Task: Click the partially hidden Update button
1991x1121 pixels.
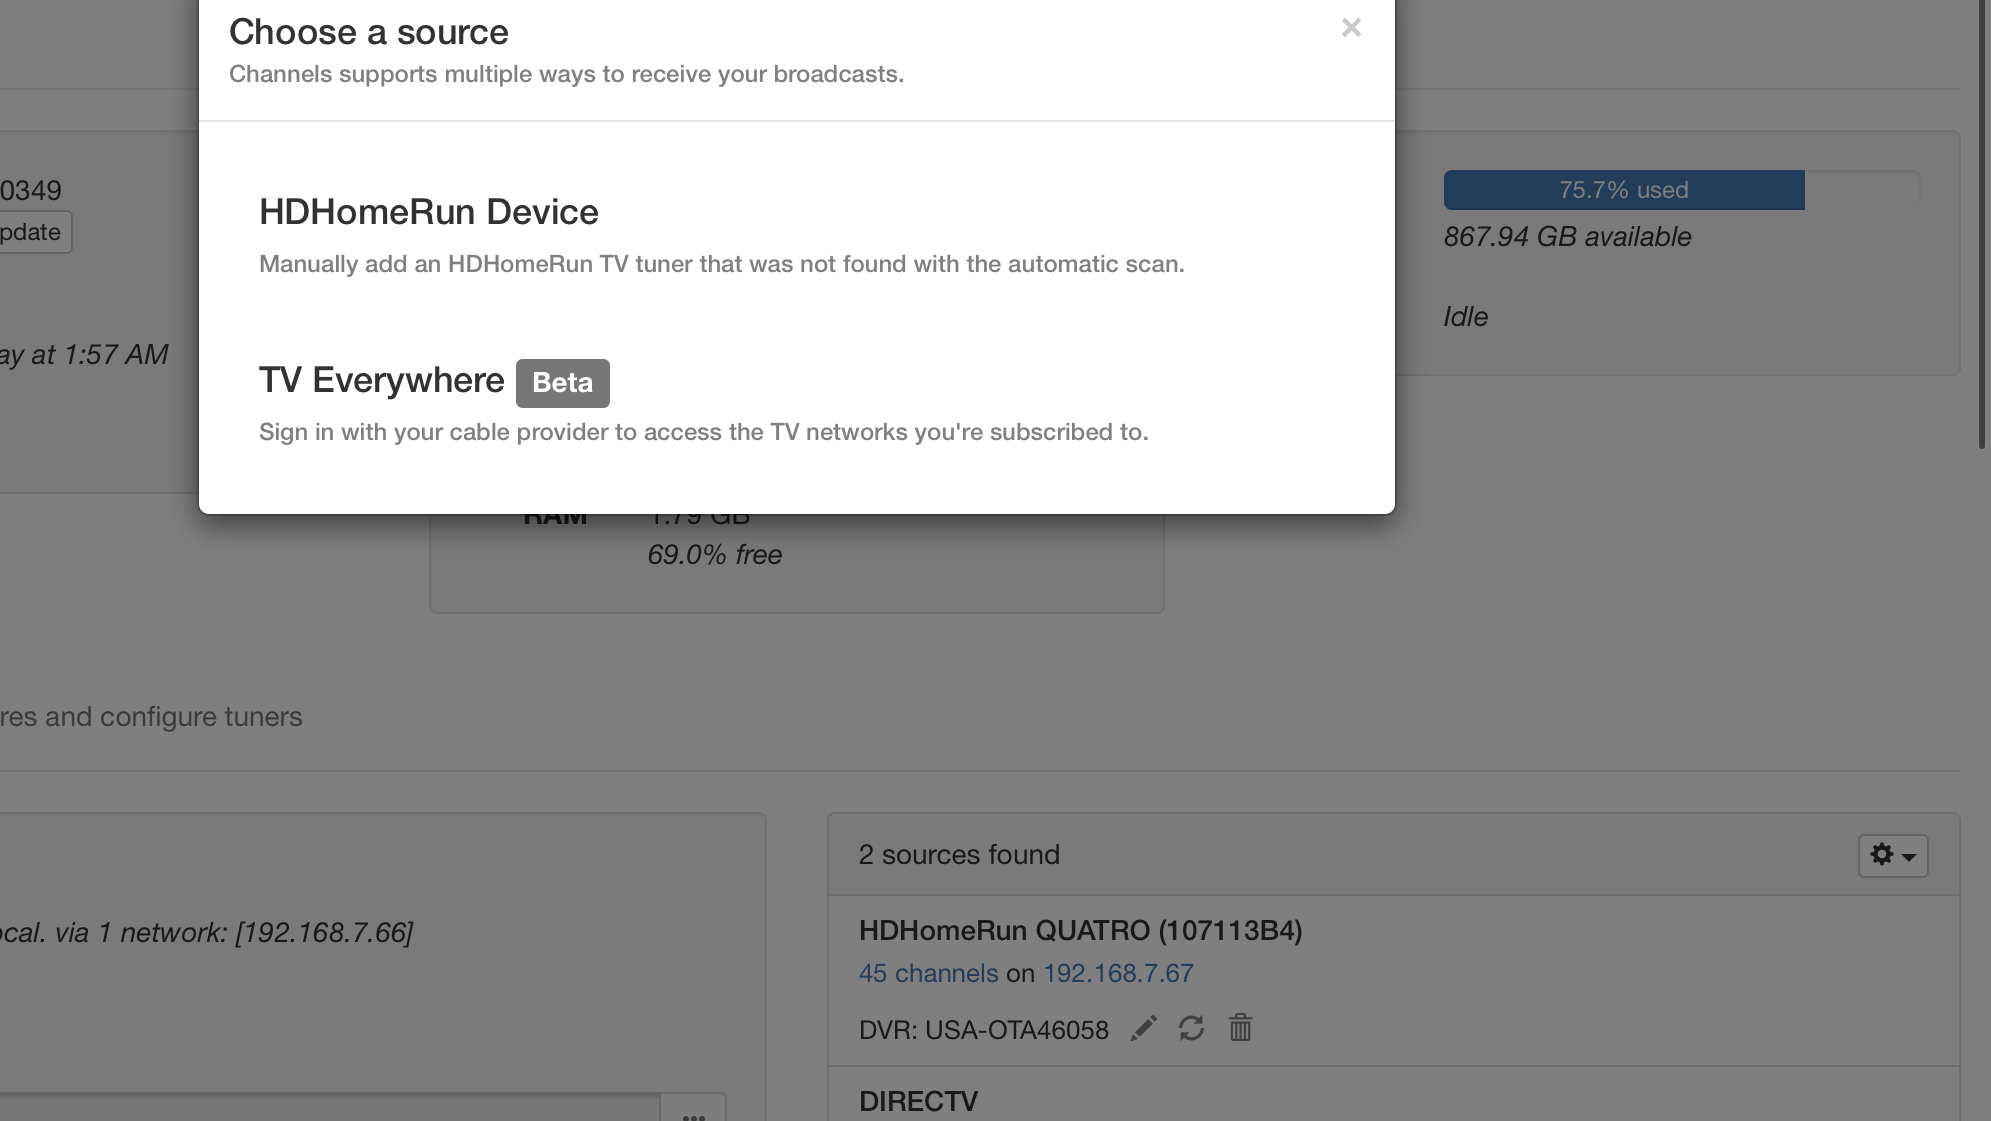Action: point(35,232)
